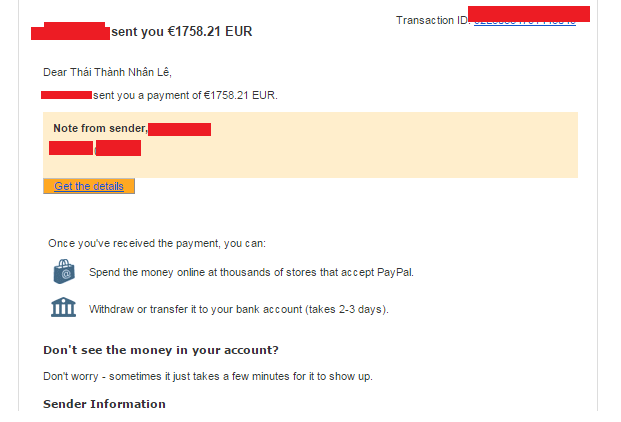Click the redacted sender name in the headline

click(69, 32)
